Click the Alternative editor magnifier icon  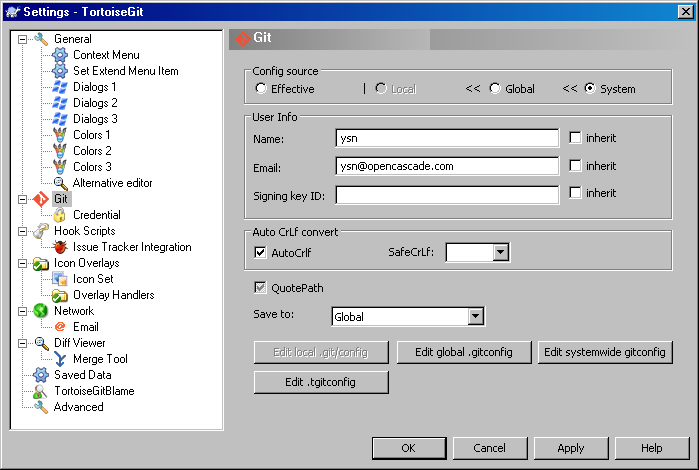coord(59,183)
